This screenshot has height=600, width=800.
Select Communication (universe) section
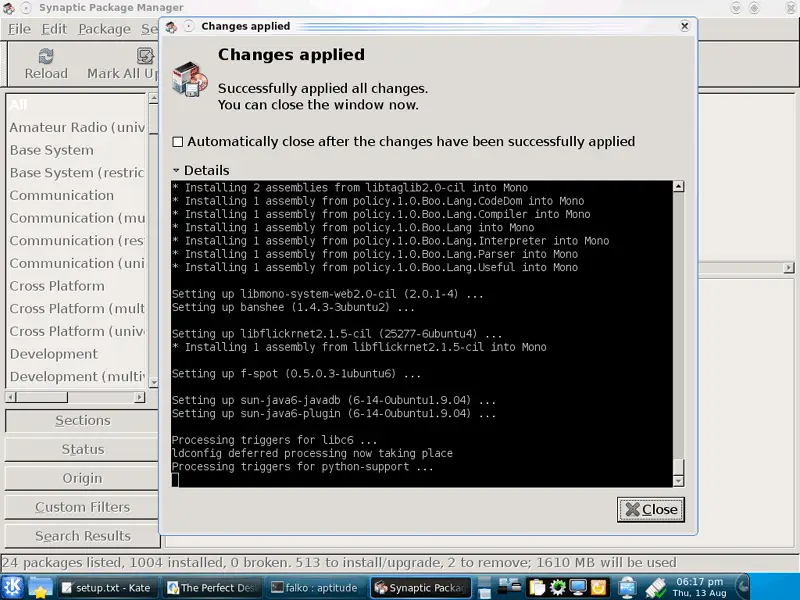click(77, 263)
